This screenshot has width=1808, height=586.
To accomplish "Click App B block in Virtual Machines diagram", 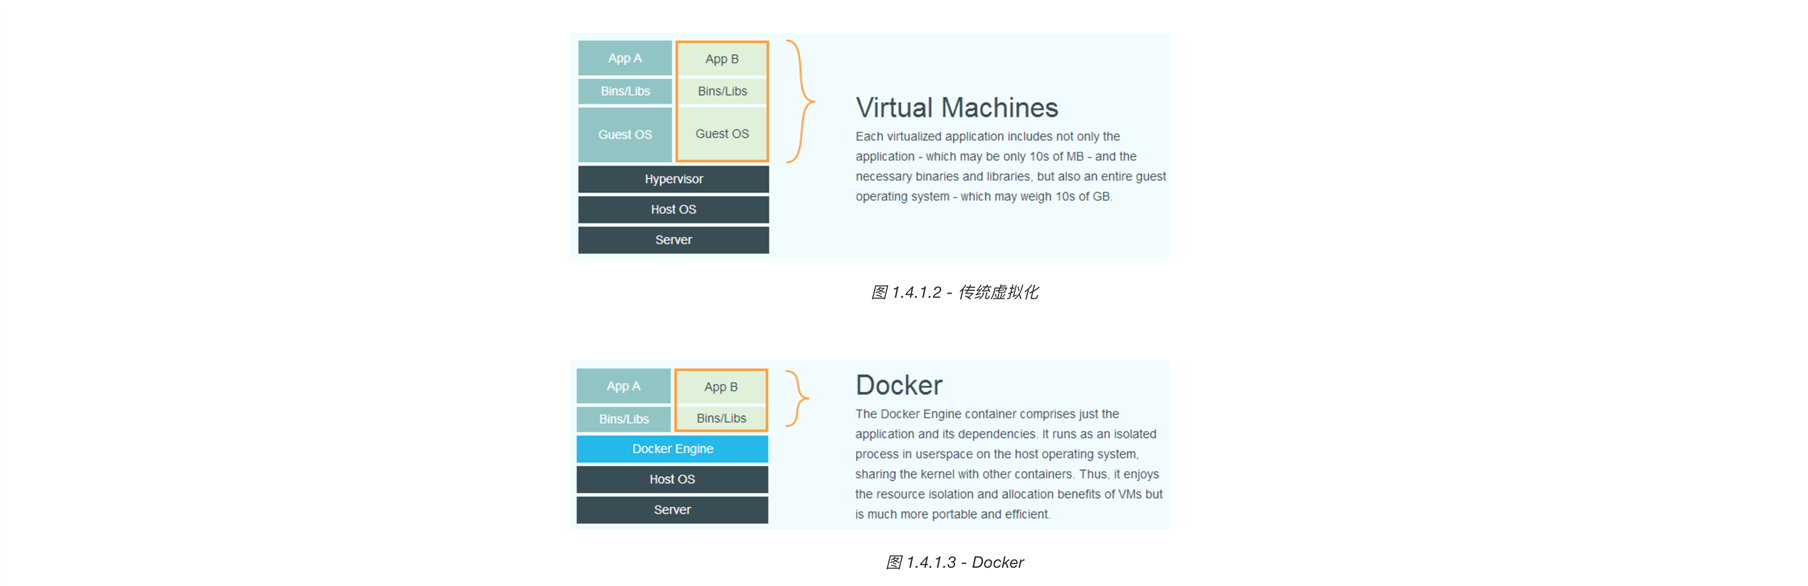I will point(722,59).
